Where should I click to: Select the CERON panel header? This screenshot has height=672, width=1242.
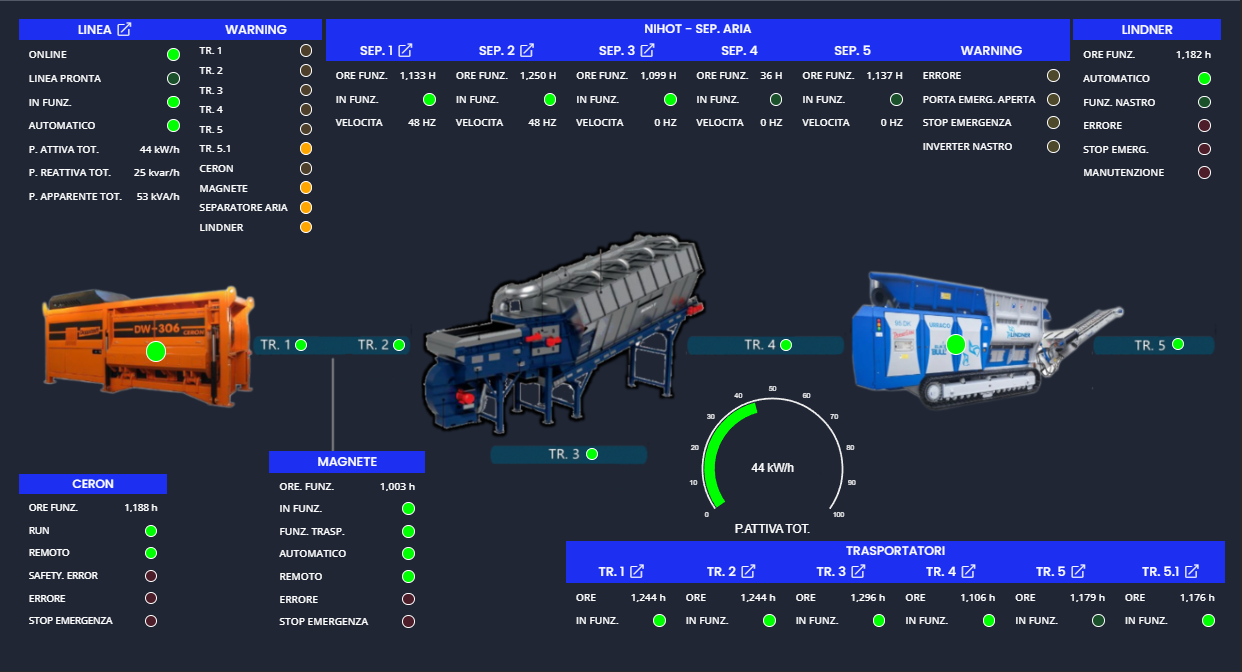93,484
